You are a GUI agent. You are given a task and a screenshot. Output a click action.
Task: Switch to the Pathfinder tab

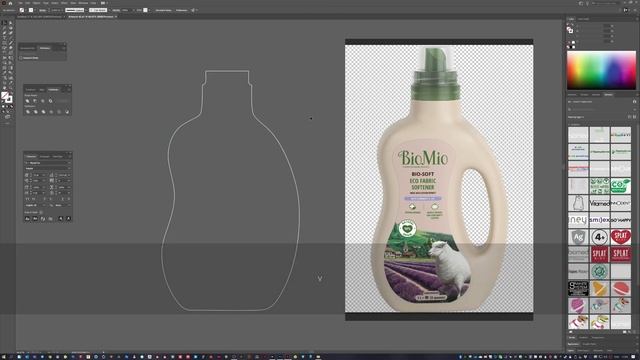(x=53, y=90)
